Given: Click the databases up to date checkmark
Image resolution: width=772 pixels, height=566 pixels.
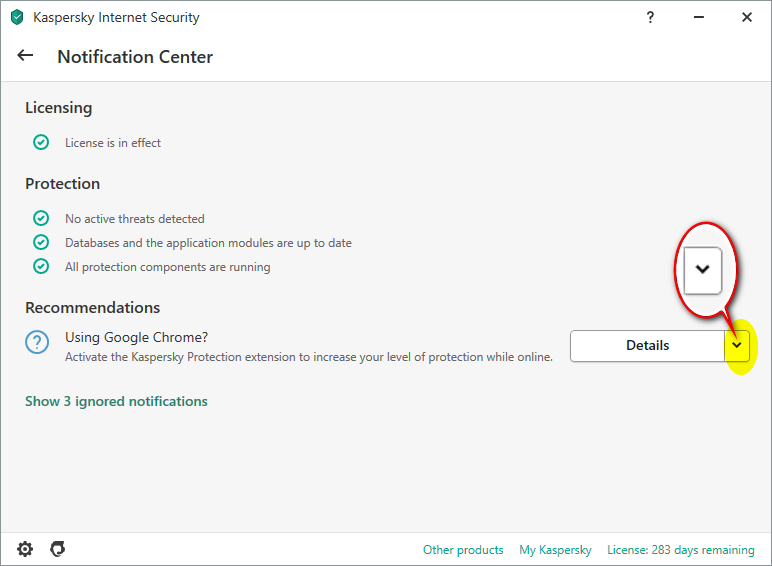Looking at the screenshot, I should click(x=41, y=242).
